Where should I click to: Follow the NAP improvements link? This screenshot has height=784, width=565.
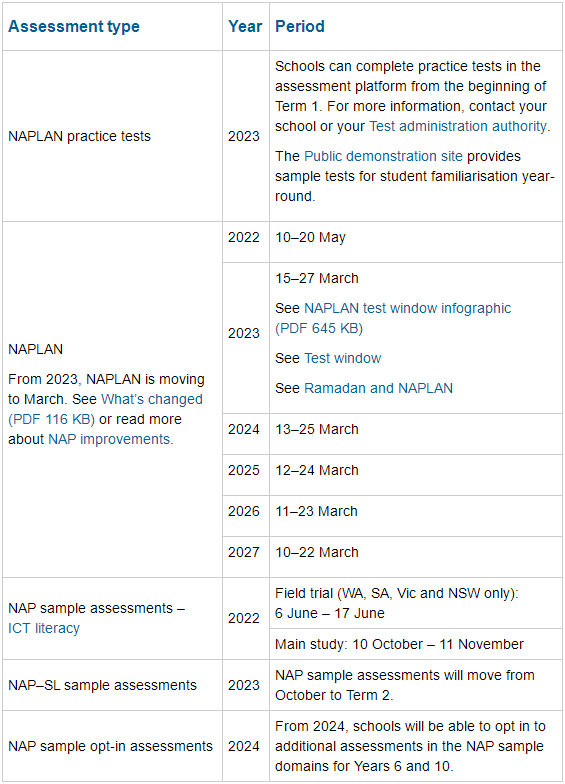click(109, 439)
